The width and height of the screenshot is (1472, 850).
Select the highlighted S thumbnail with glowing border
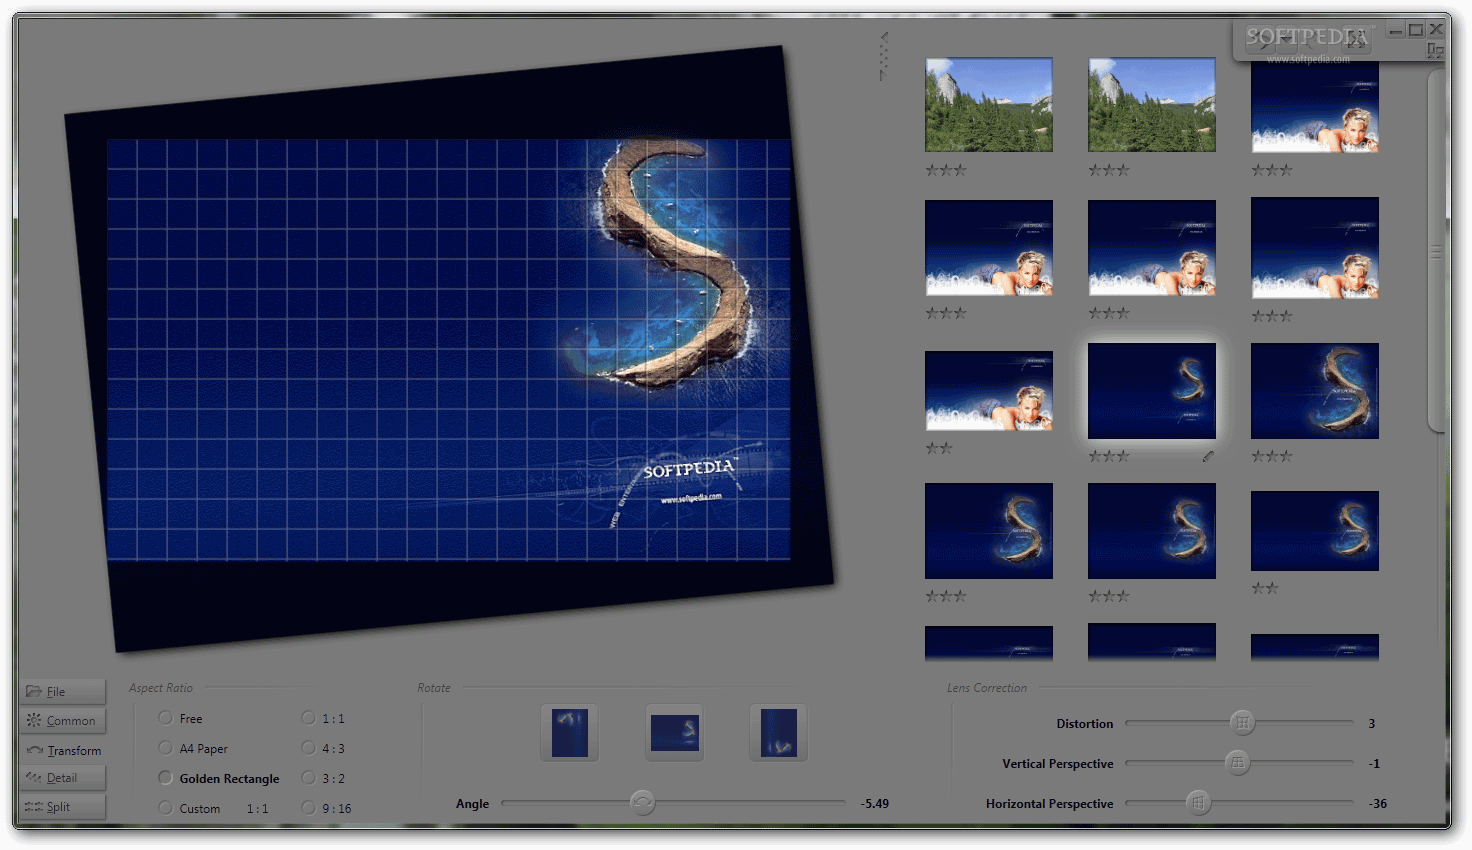pyautogui.click(x=1152, y=391)
